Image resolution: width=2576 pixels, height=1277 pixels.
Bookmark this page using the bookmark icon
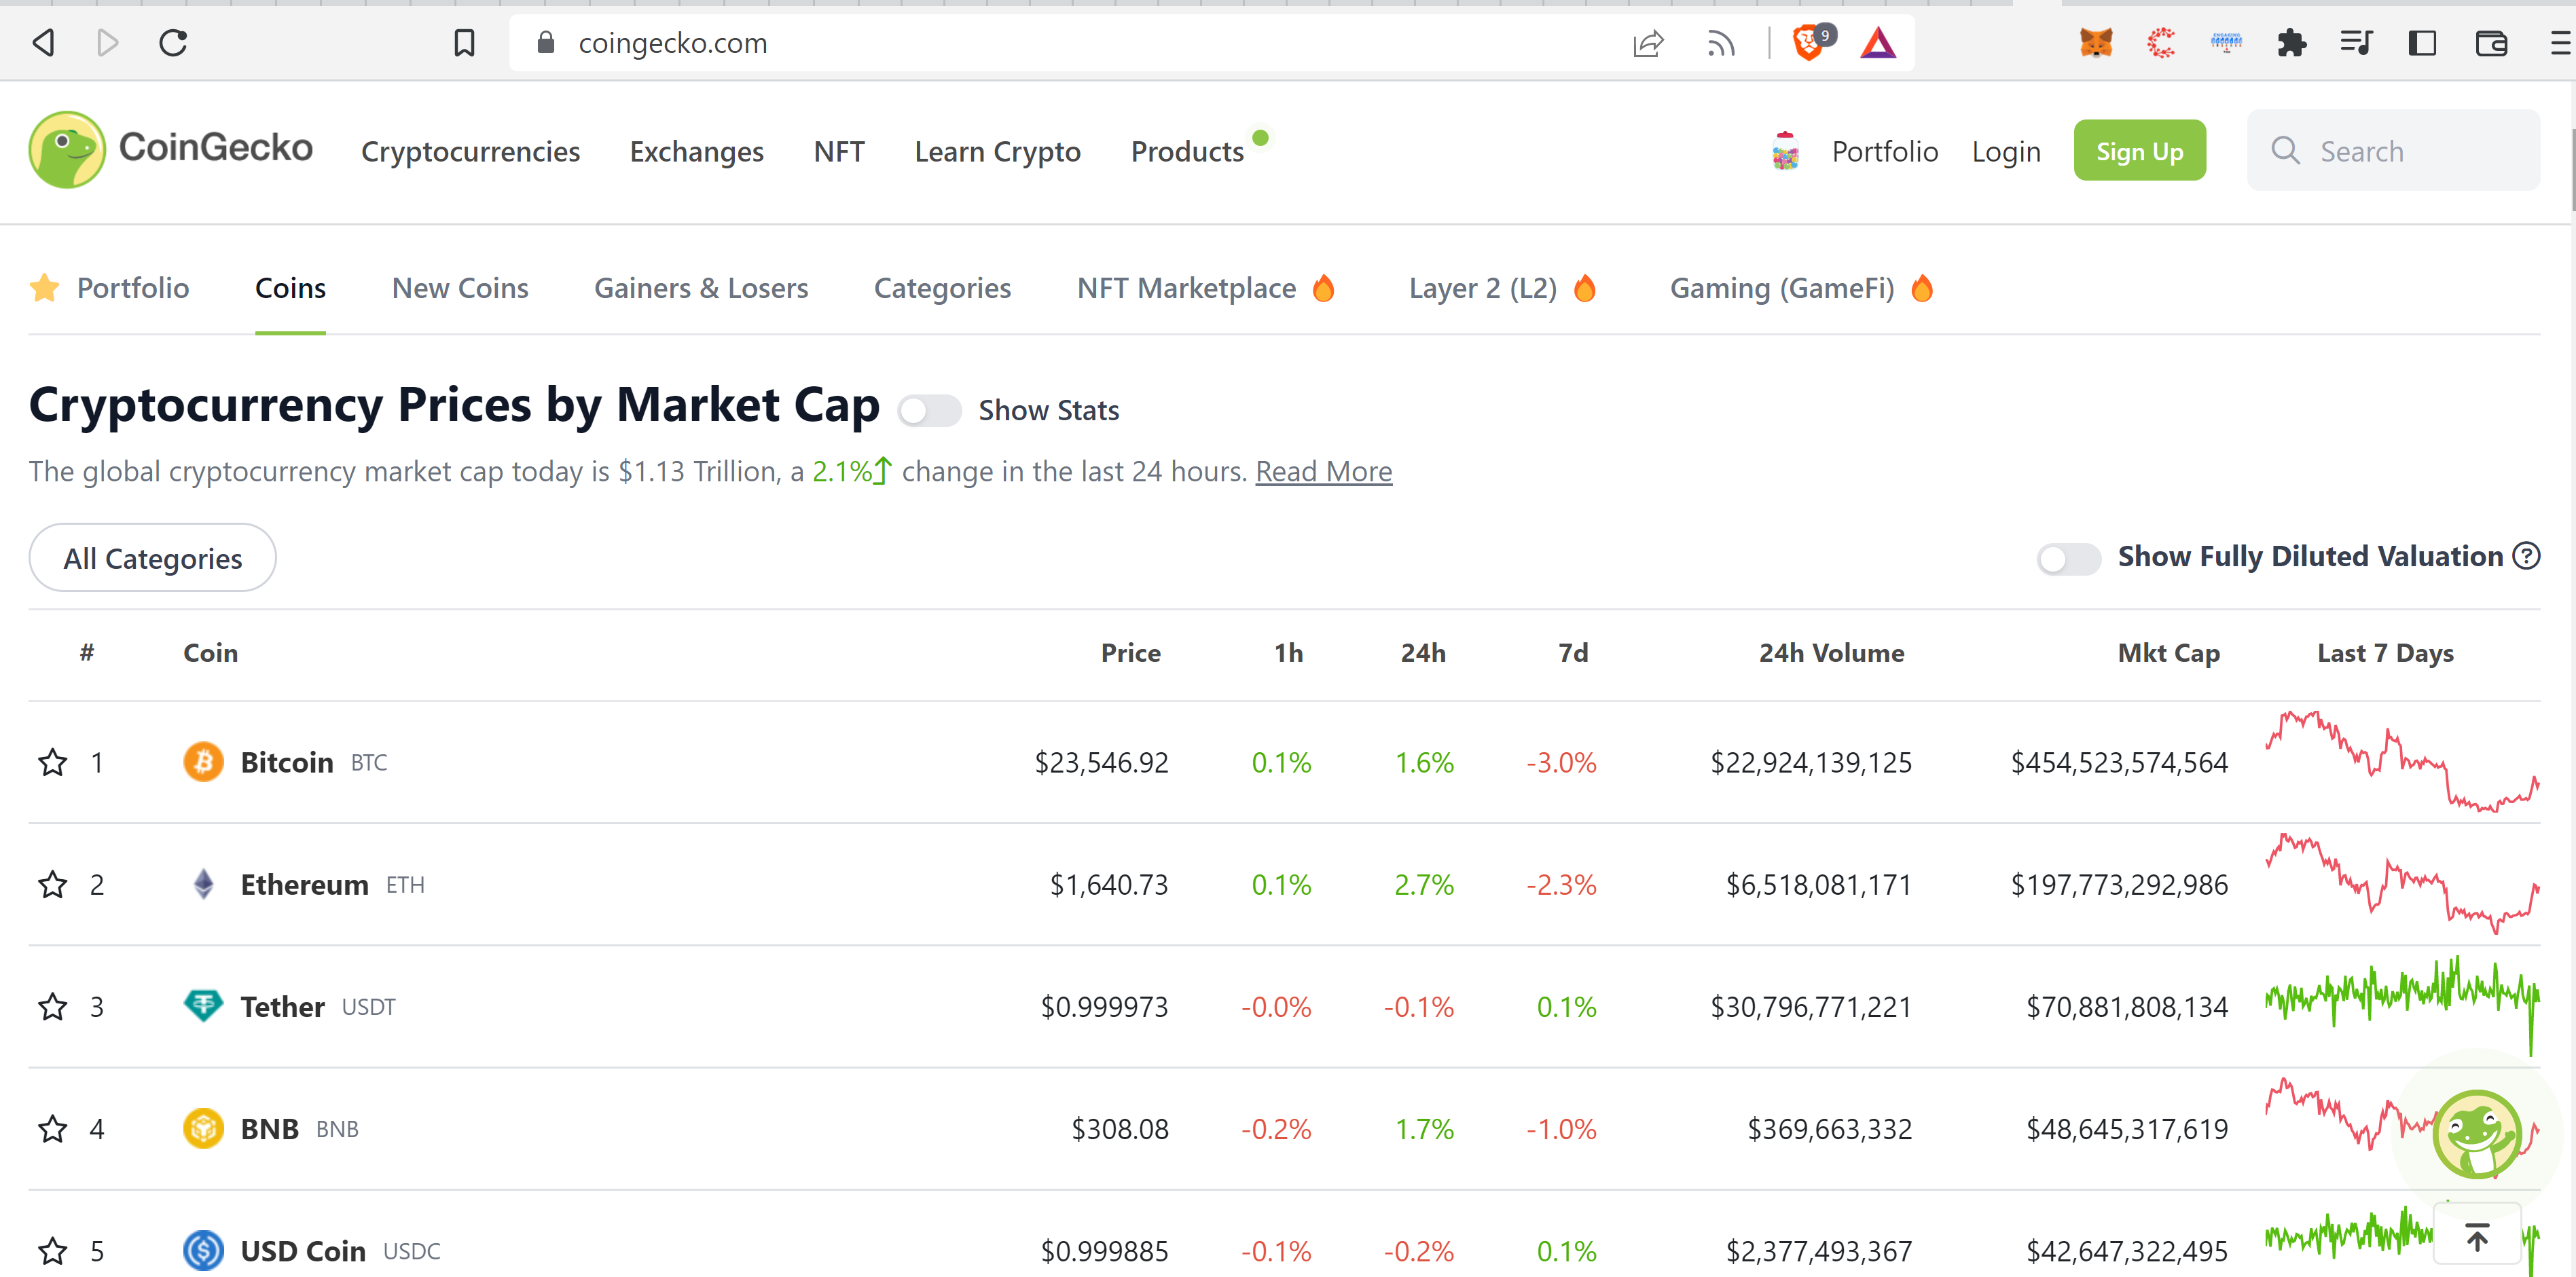tap(464, 43)
